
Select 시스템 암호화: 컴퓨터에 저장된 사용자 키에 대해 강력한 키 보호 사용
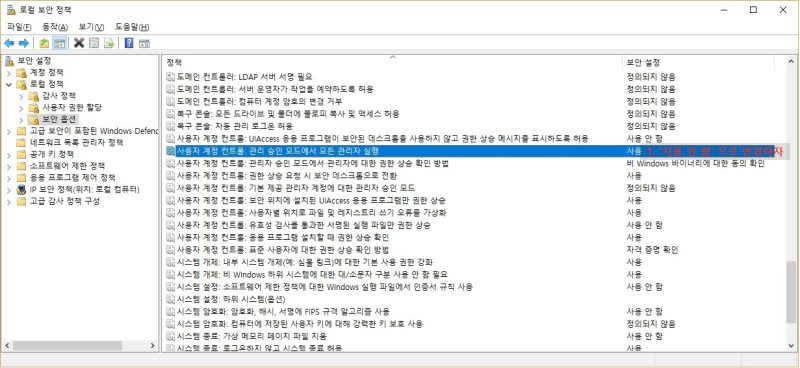tap(299, 324)
